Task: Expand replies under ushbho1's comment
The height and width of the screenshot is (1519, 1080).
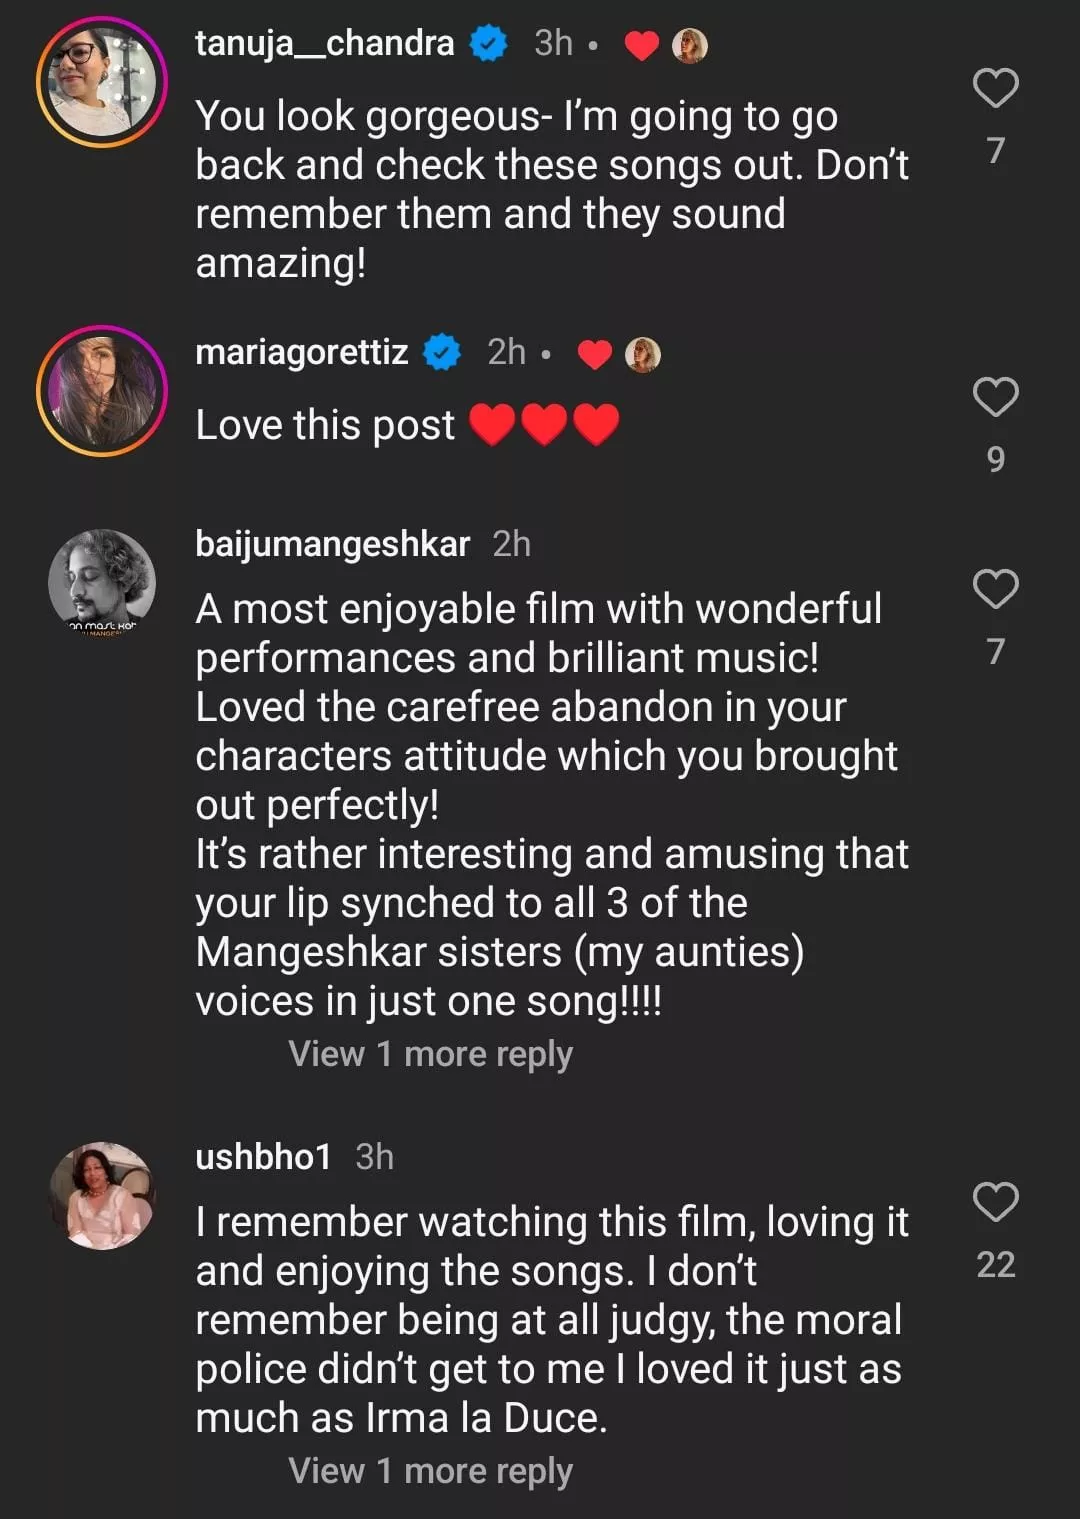Action: coord(430,1471)
